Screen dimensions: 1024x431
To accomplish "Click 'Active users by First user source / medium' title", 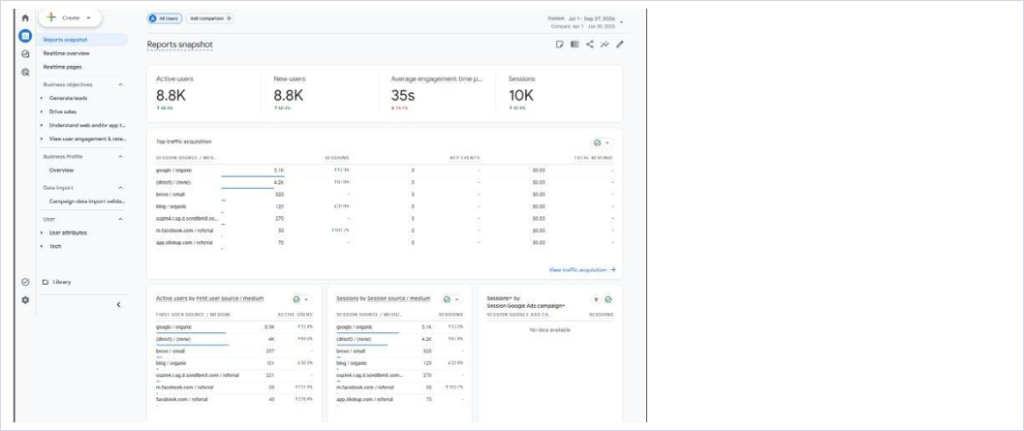I will (210, 298).
